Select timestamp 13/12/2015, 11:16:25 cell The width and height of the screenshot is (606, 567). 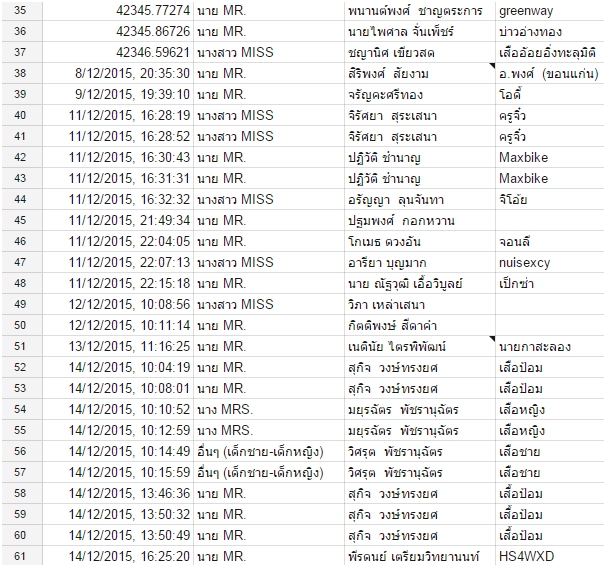pyautogui.click(x=118, y=346)
